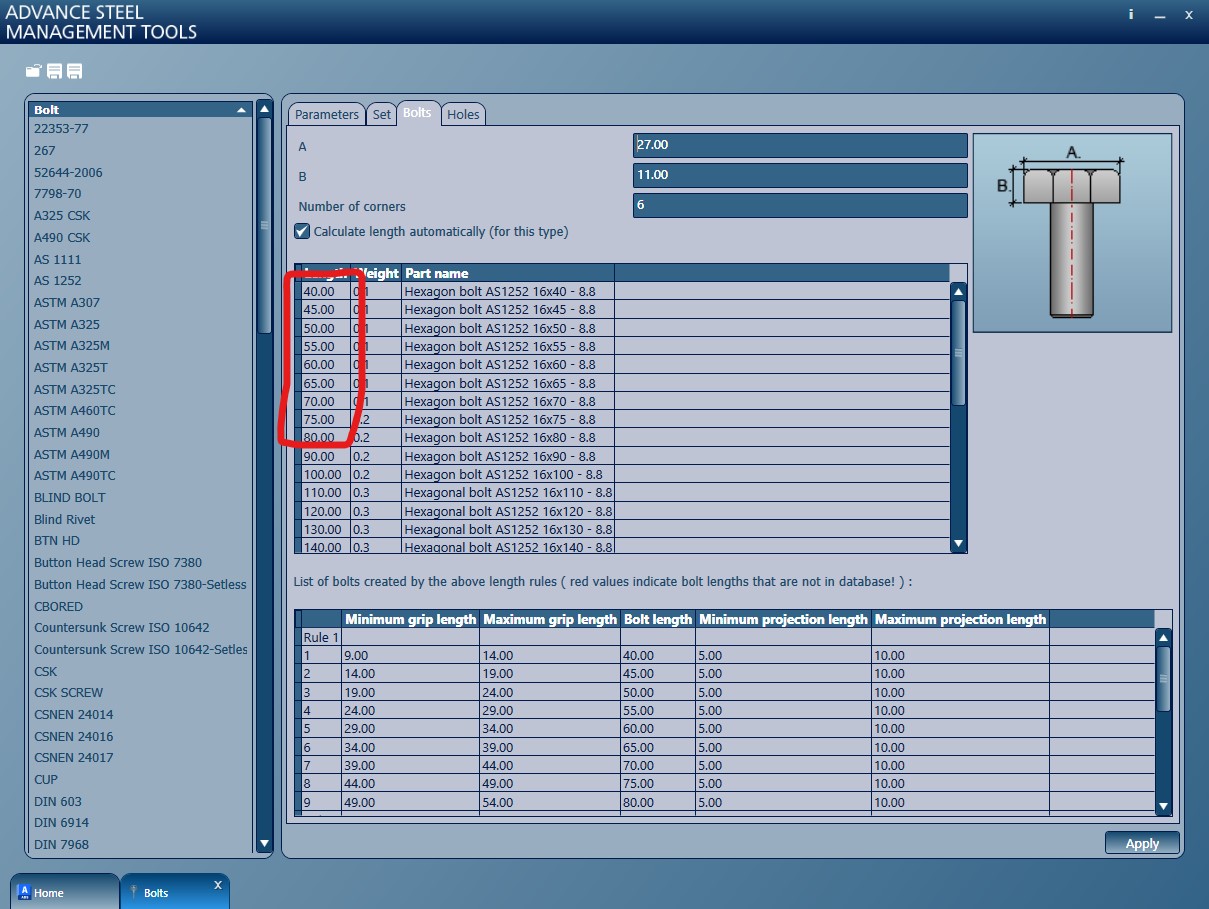Click up arrow of bolt list scrollbar
Image resolution: width=1209 pixels, height=909 pixels.
[x=264, y=108]
